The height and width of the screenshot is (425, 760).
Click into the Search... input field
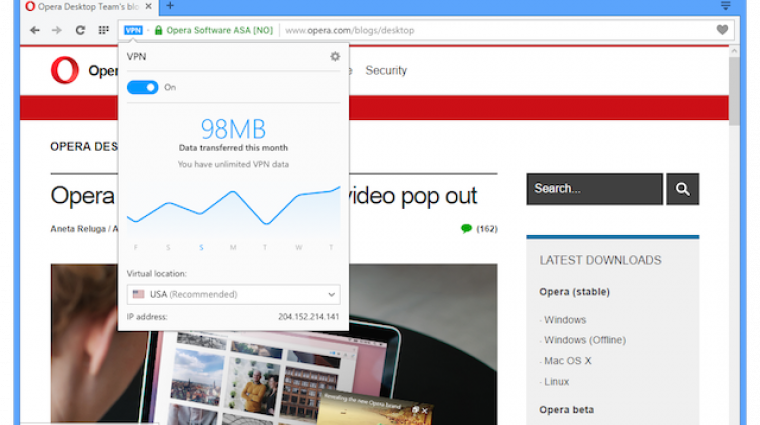click(x=595, y=189)
